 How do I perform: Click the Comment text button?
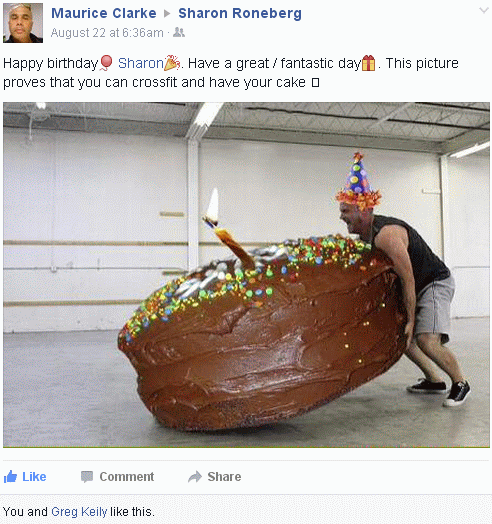tap(127, 477)
